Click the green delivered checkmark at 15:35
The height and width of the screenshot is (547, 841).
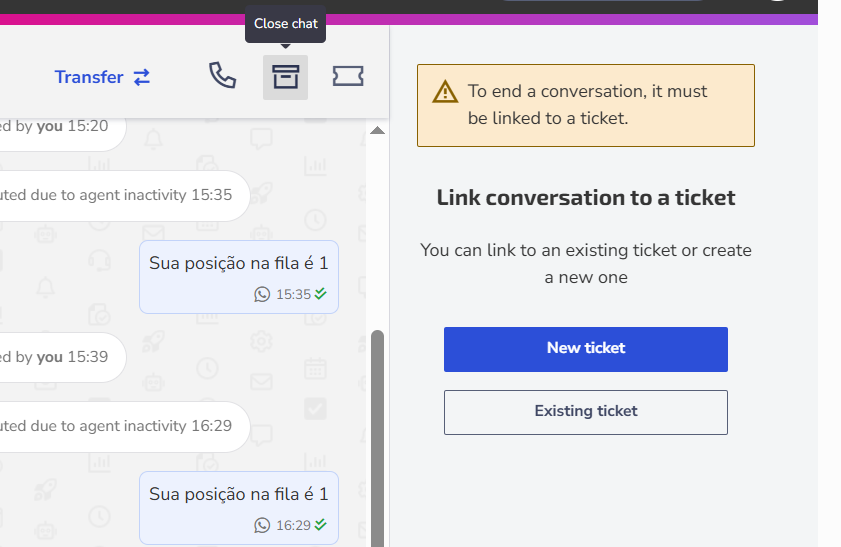click(x=320, y=293)
